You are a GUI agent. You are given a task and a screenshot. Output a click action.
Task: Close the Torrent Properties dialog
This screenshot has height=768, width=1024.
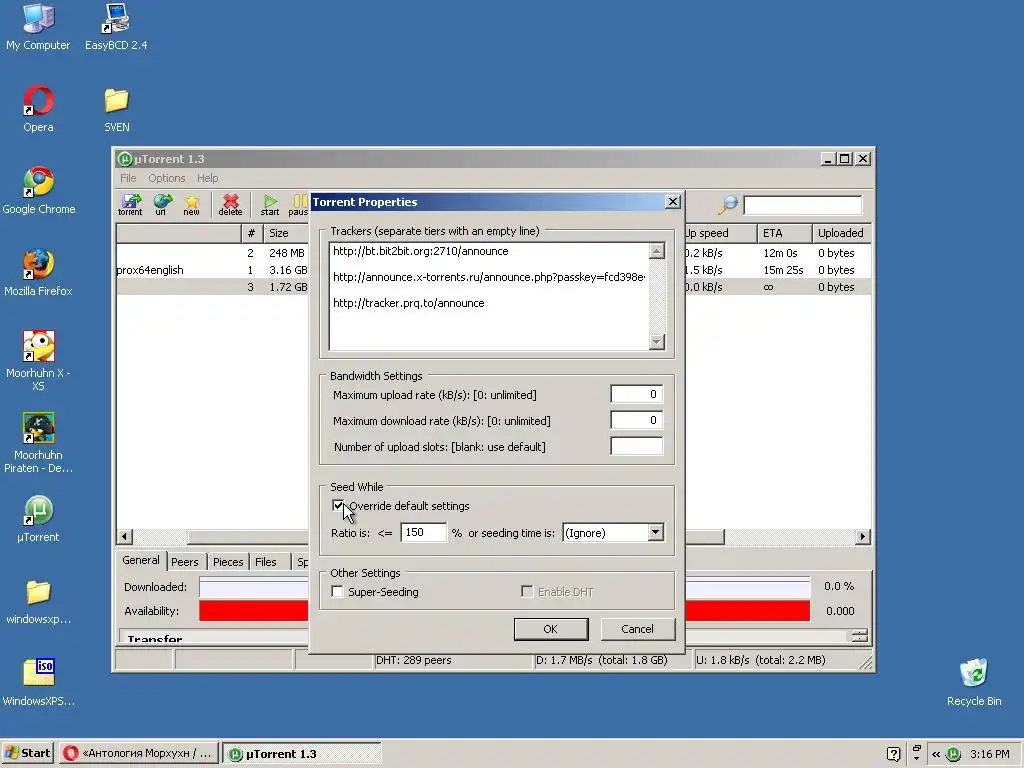click(673, 202)
